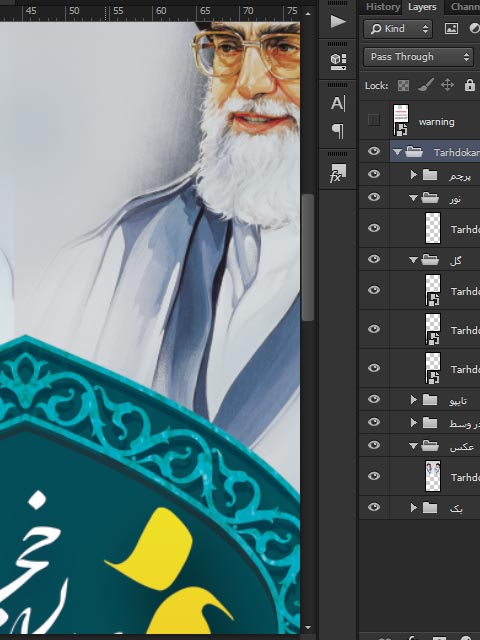This screenshot has height=640, width=480.
Task: Select the warning layer name
Action: 436,122
